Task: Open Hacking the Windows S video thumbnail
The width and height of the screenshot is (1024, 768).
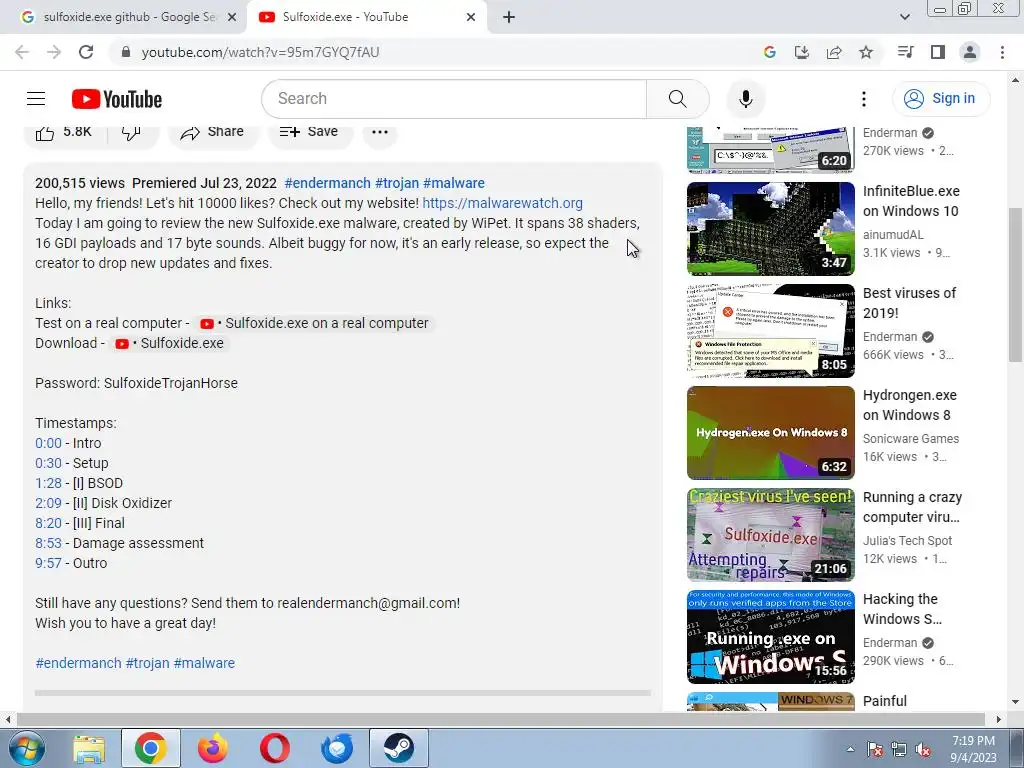Action: (771, 637)
